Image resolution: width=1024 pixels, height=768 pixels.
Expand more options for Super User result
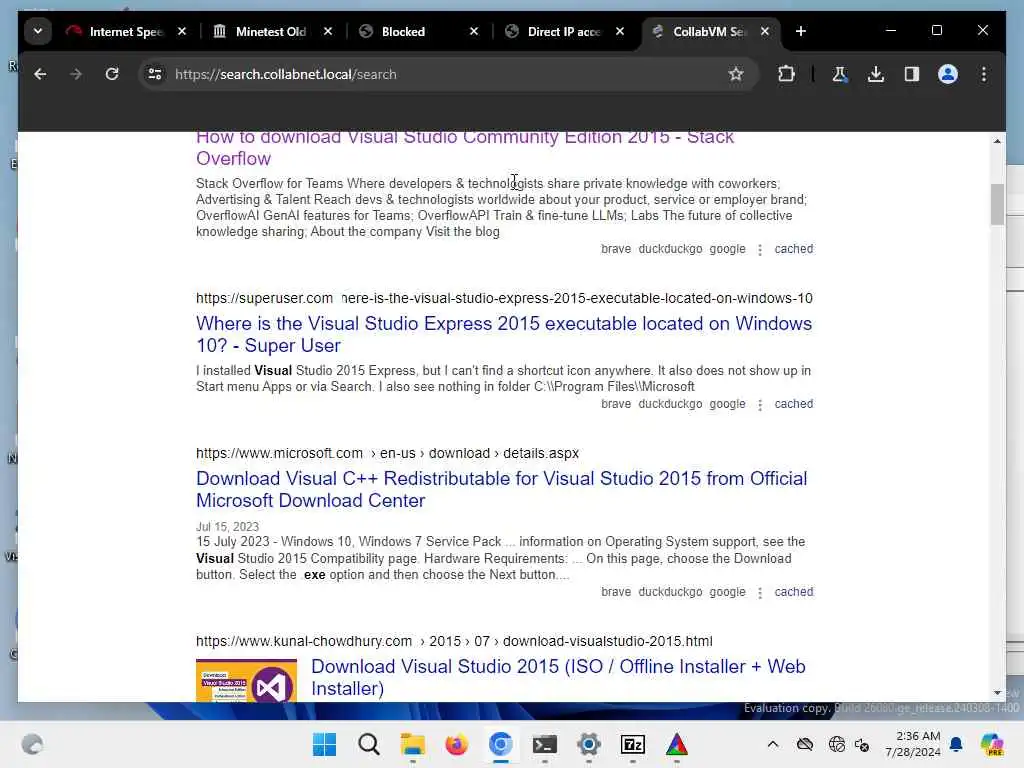tap(760, 405)
